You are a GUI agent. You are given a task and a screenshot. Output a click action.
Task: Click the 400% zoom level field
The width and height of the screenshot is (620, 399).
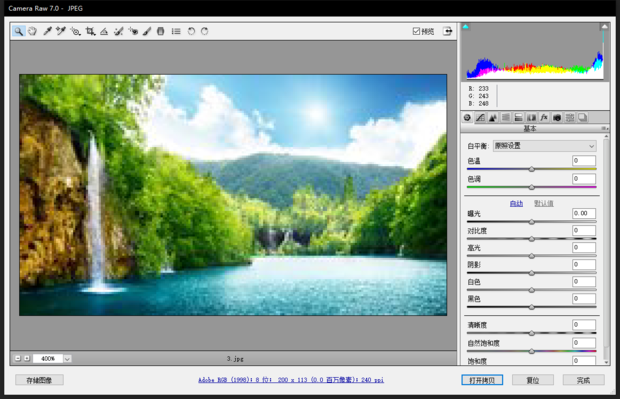click(48, 359)
